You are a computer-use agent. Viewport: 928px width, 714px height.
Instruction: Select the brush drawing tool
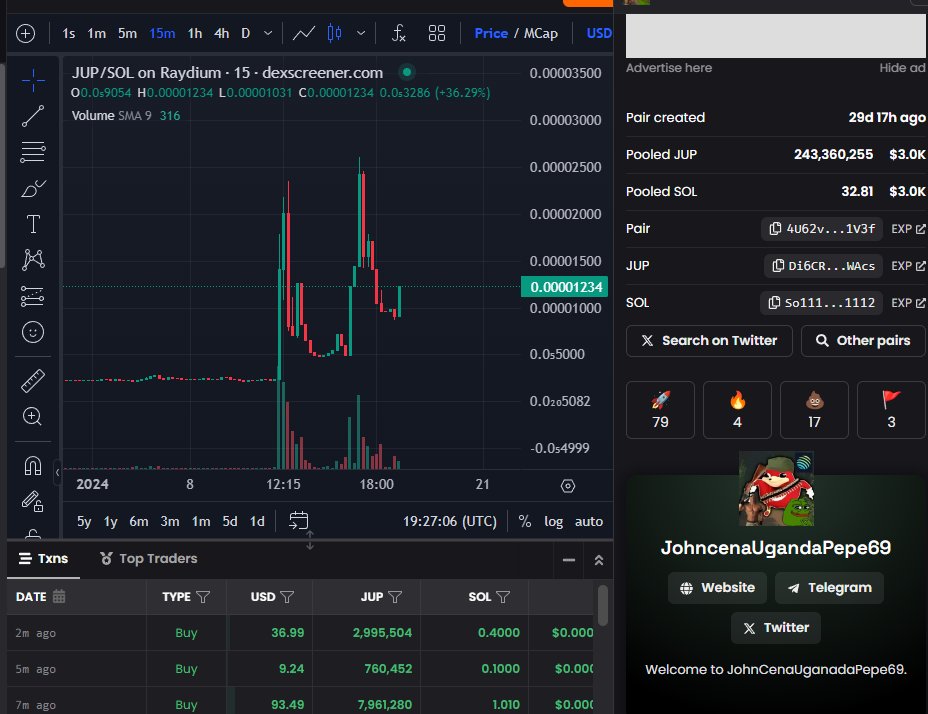click(33, 188)
